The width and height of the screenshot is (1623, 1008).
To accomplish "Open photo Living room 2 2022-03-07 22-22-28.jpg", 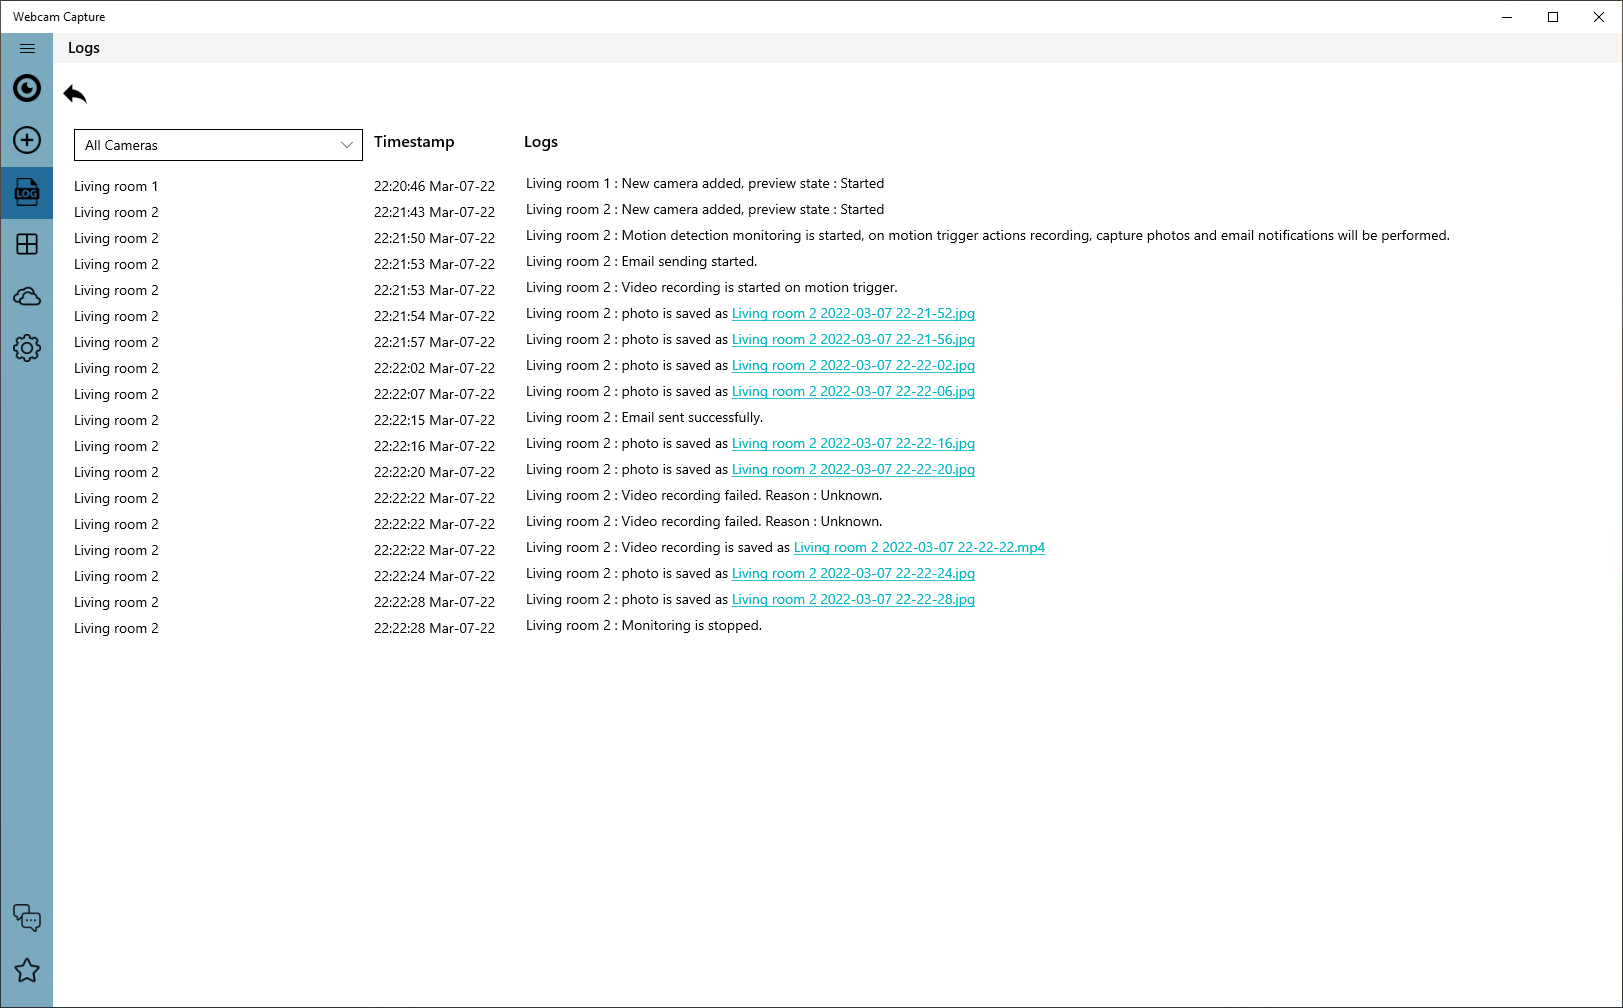I will click(853, 599).
